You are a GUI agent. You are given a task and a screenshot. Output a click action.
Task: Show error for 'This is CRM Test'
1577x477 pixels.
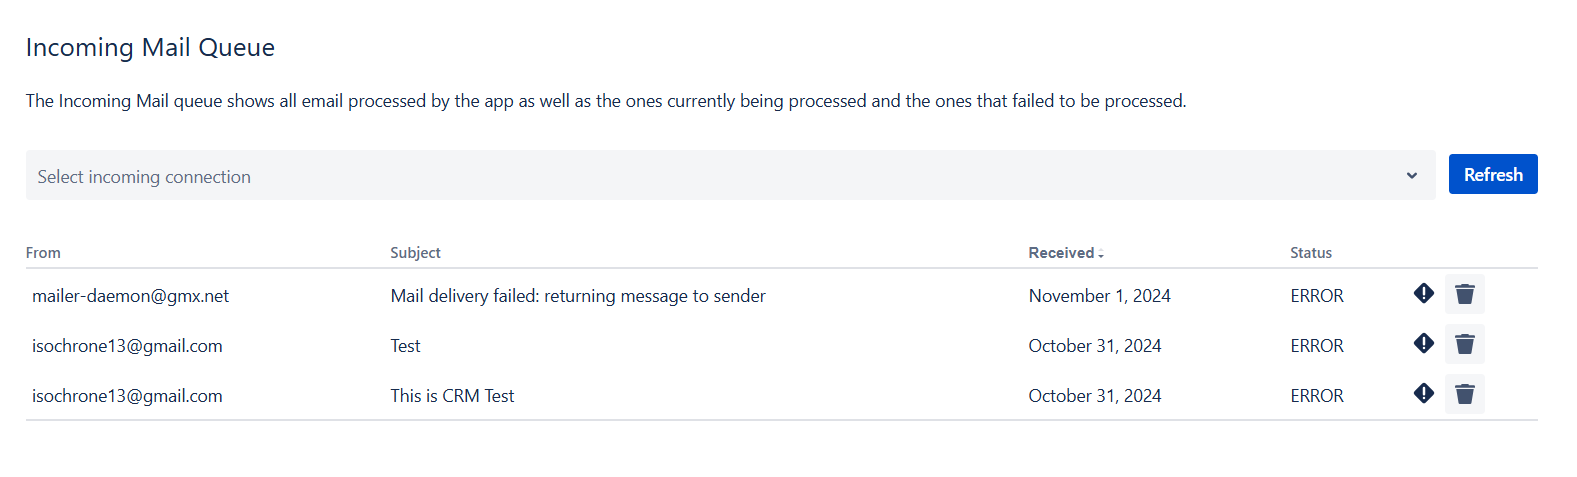click(1424, 394)
